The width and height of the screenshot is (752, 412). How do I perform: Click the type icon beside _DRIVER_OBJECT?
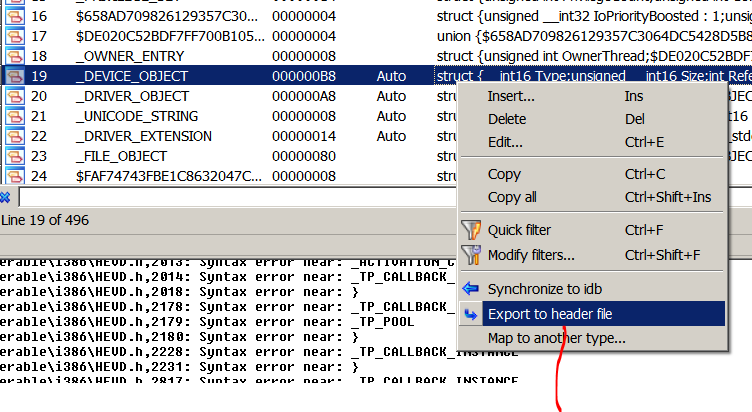[x=14, y=96]
